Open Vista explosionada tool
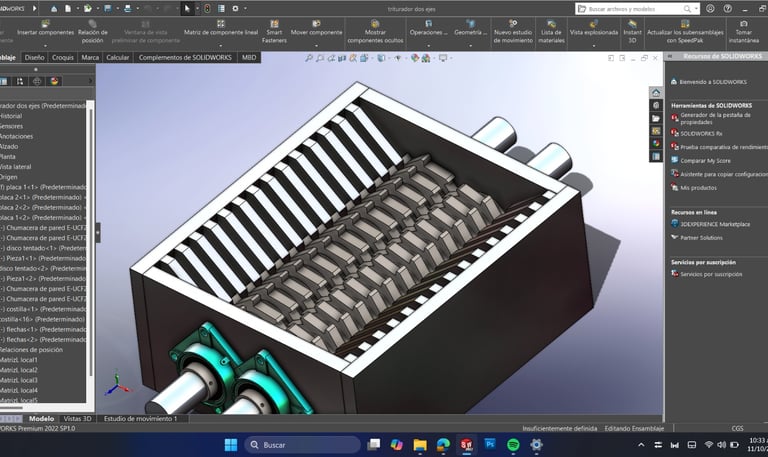Screen dimensions: 768x457 (x=594, y=28)
